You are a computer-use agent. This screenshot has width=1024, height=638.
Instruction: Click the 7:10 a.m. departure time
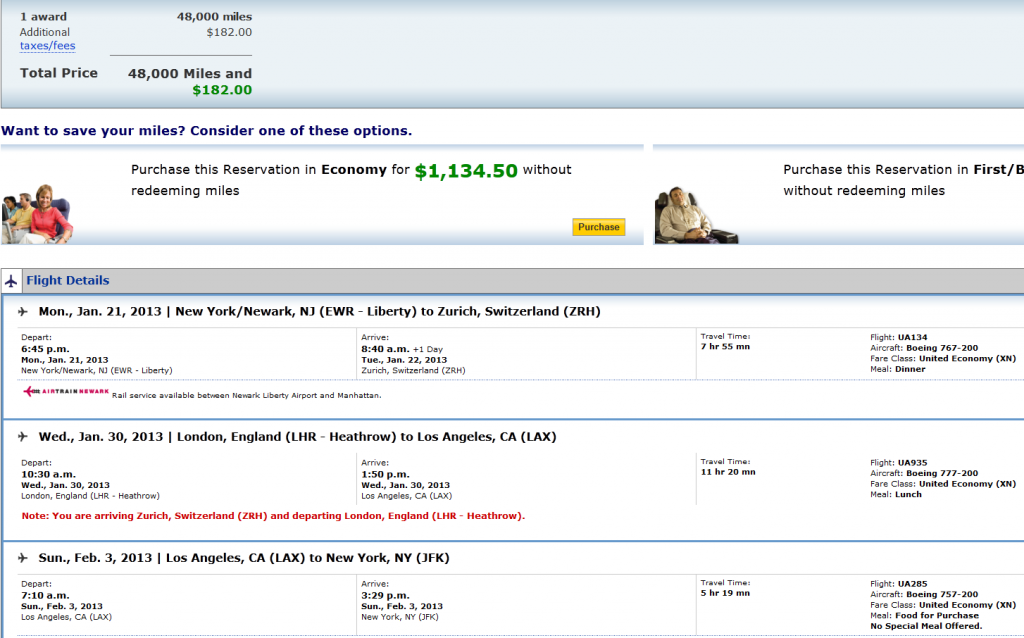click(x=45, y=596)
